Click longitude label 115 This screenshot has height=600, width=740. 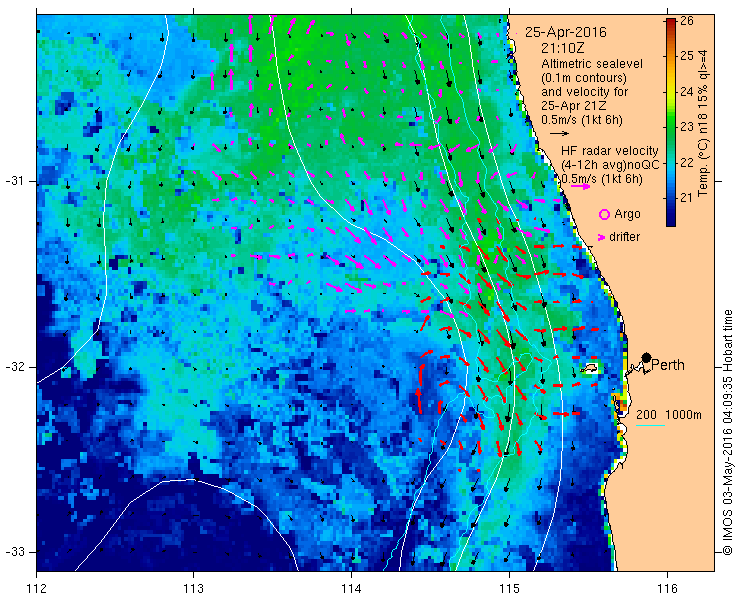click(509, 589)
